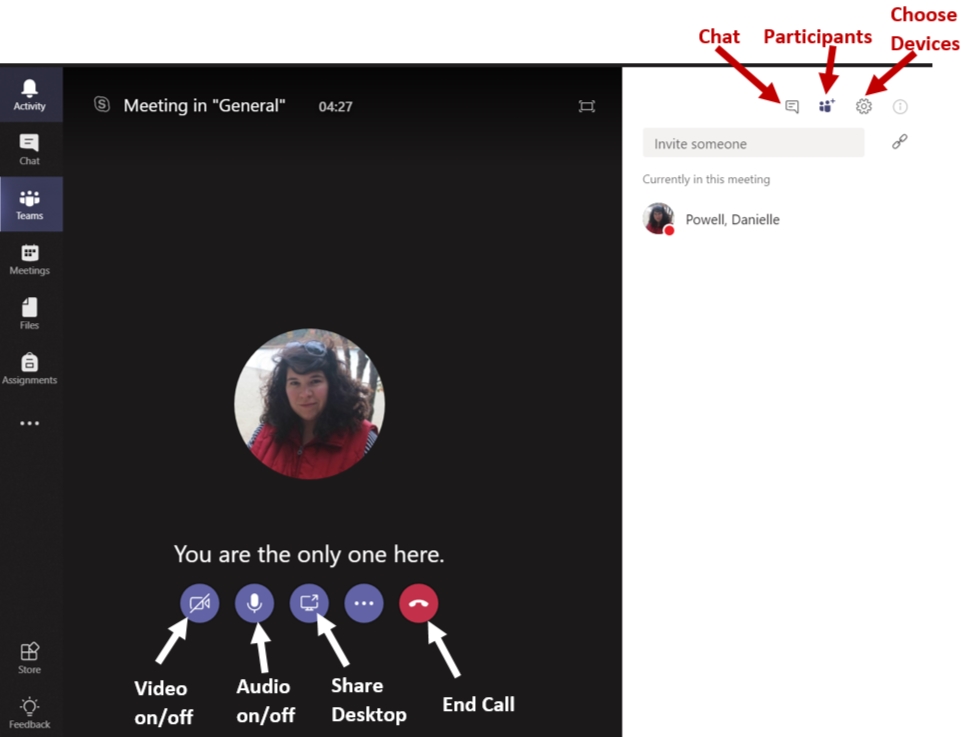Viewport: 972px width, 737px height.
Task: Open more actions ellipsis in call controls
Action: (x=364, y=603)
